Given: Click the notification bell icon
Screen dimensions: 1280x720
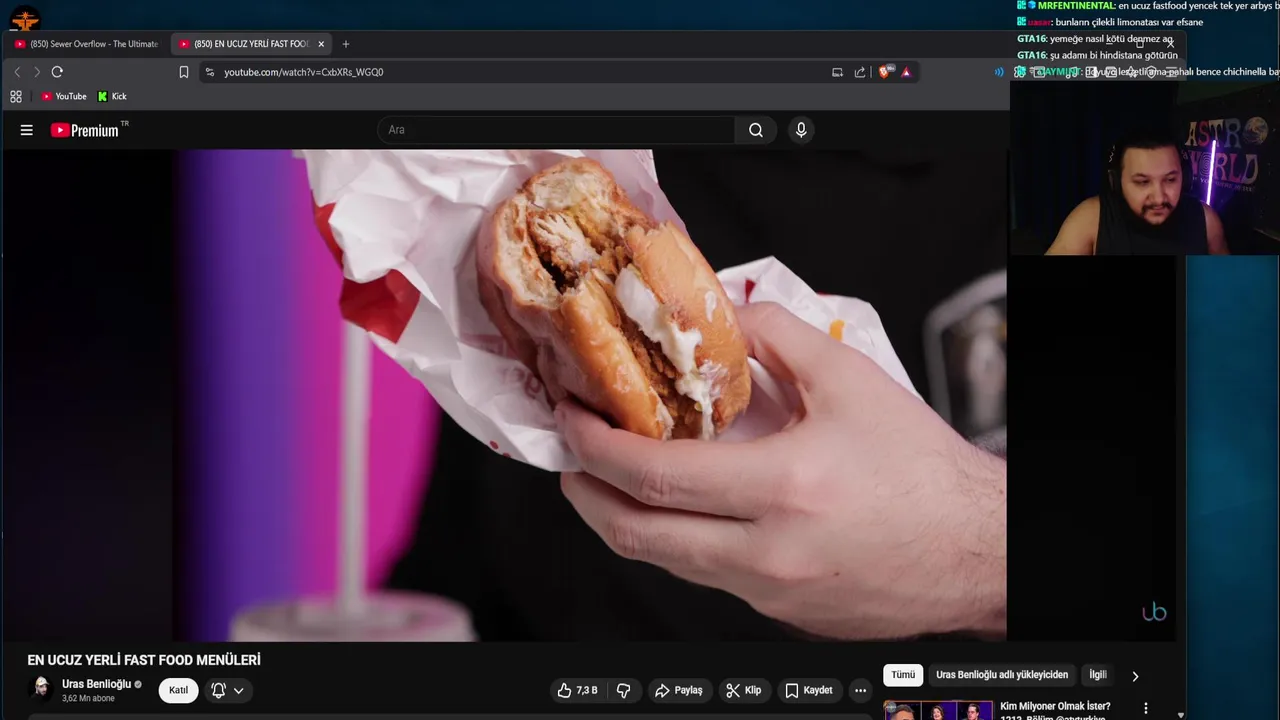Looking at the screenshot, I should tap(219, 690).
